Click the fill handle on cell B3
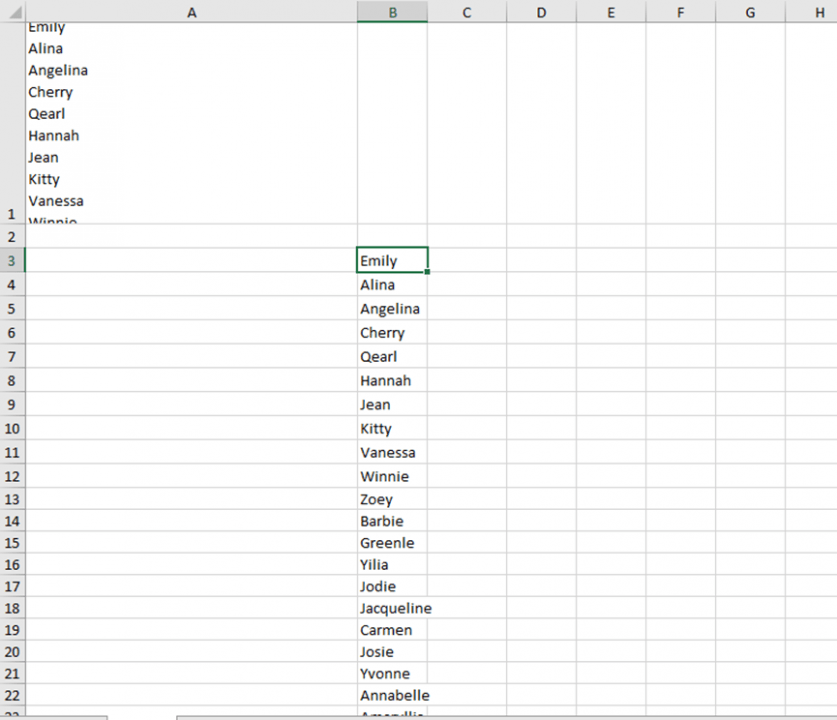 coord(426,272)
